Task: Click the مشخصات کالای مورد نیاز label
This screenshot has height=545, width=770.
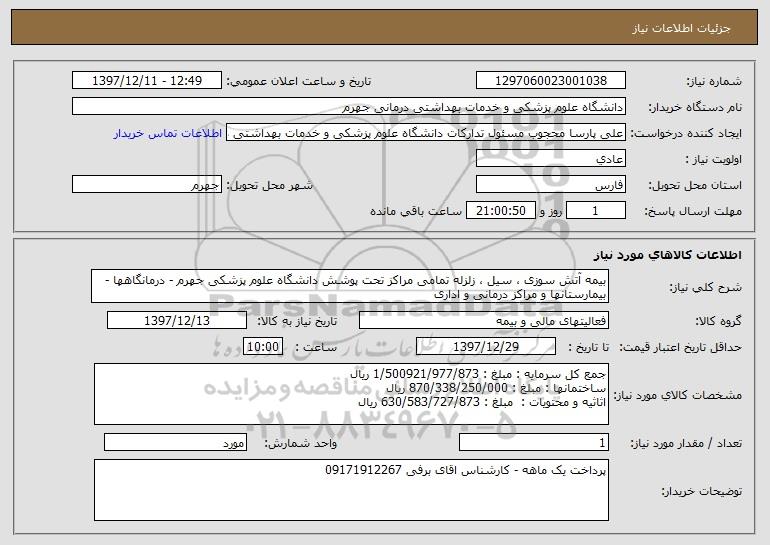Action: pyautogui.click(x=678, y=395)
